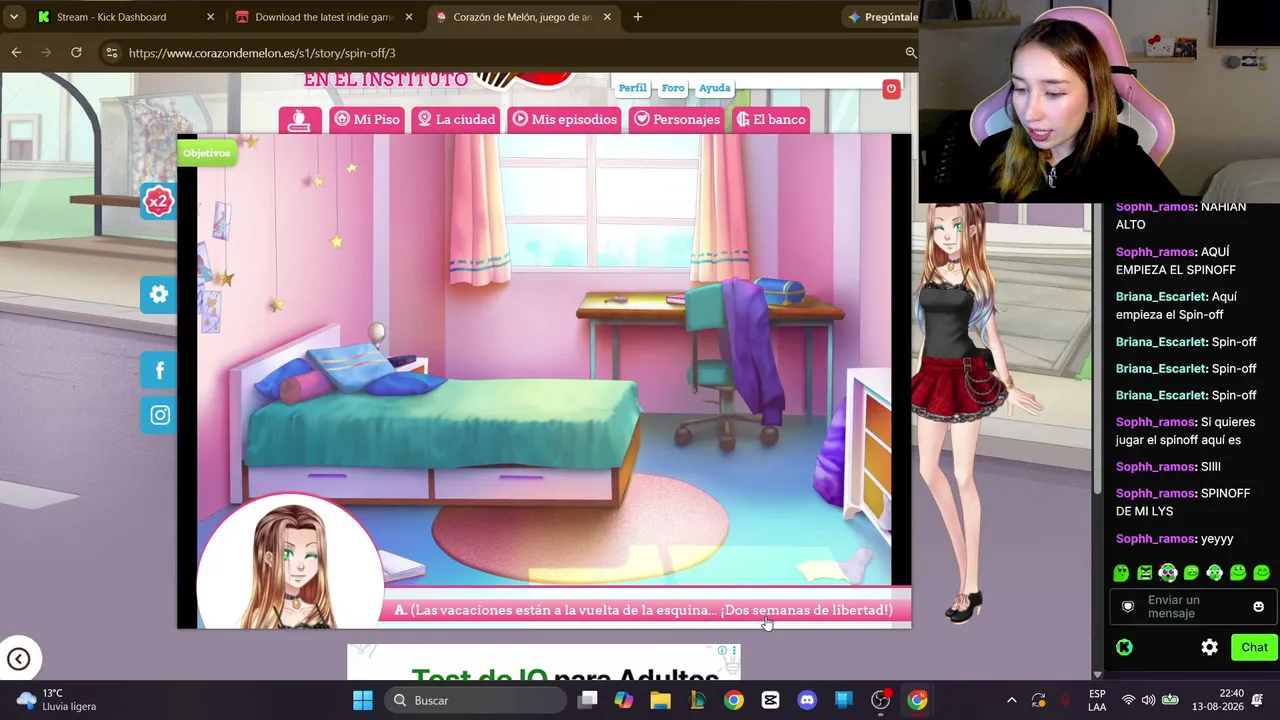This screenshot has height=720, width=1280.
Task: Click the red power logout icon
Action: click(x=891, y=89)
